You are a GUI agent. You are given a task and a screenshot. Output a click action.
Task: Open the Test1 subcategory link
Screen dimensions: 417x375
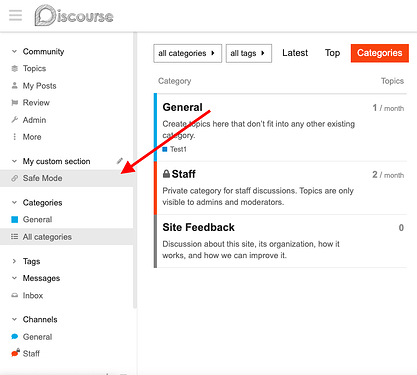point(178,149)
